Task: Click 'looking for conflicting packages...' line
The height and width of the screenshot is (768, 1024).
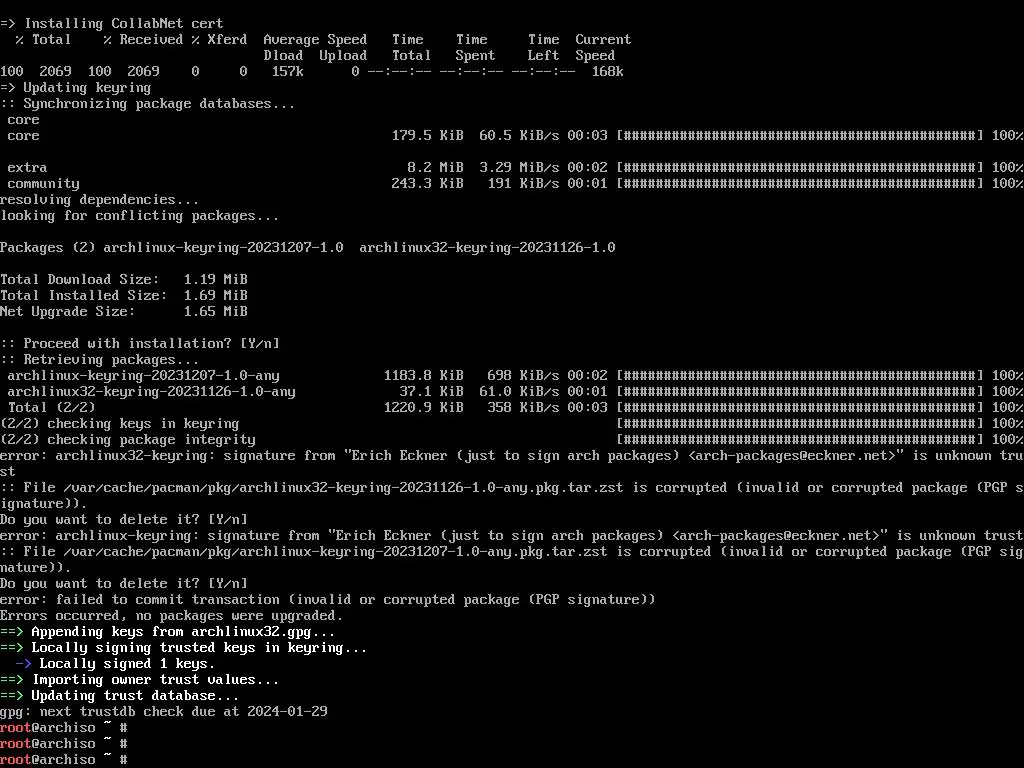Action: [139, 216]
